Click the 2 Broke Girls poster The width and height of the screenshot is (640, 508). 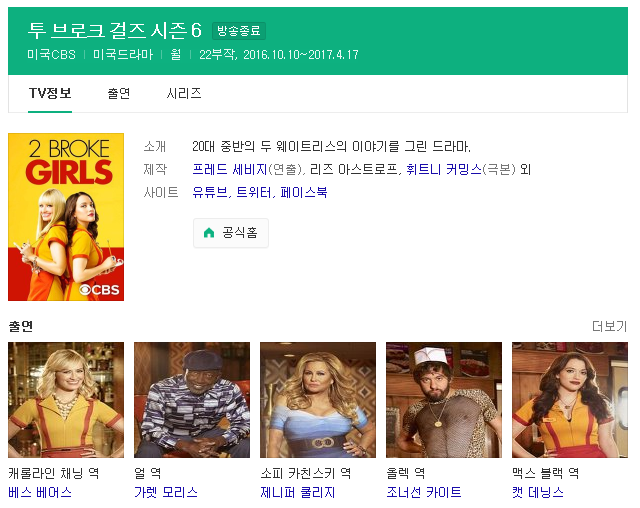click(66, 217)
